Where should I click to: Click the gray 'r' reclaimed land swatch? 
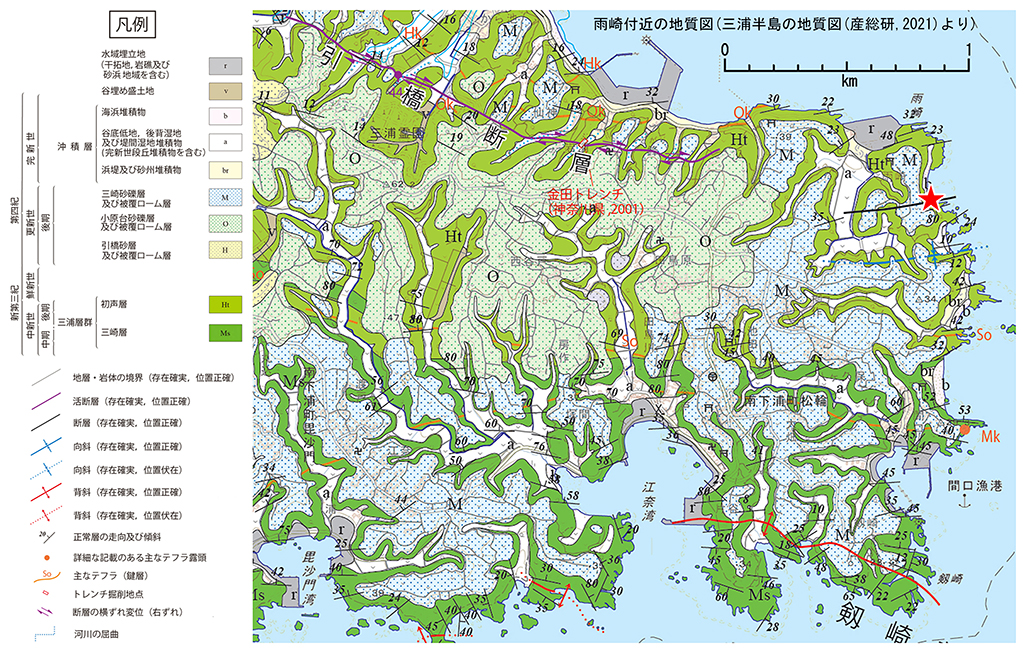coord(227,66)
